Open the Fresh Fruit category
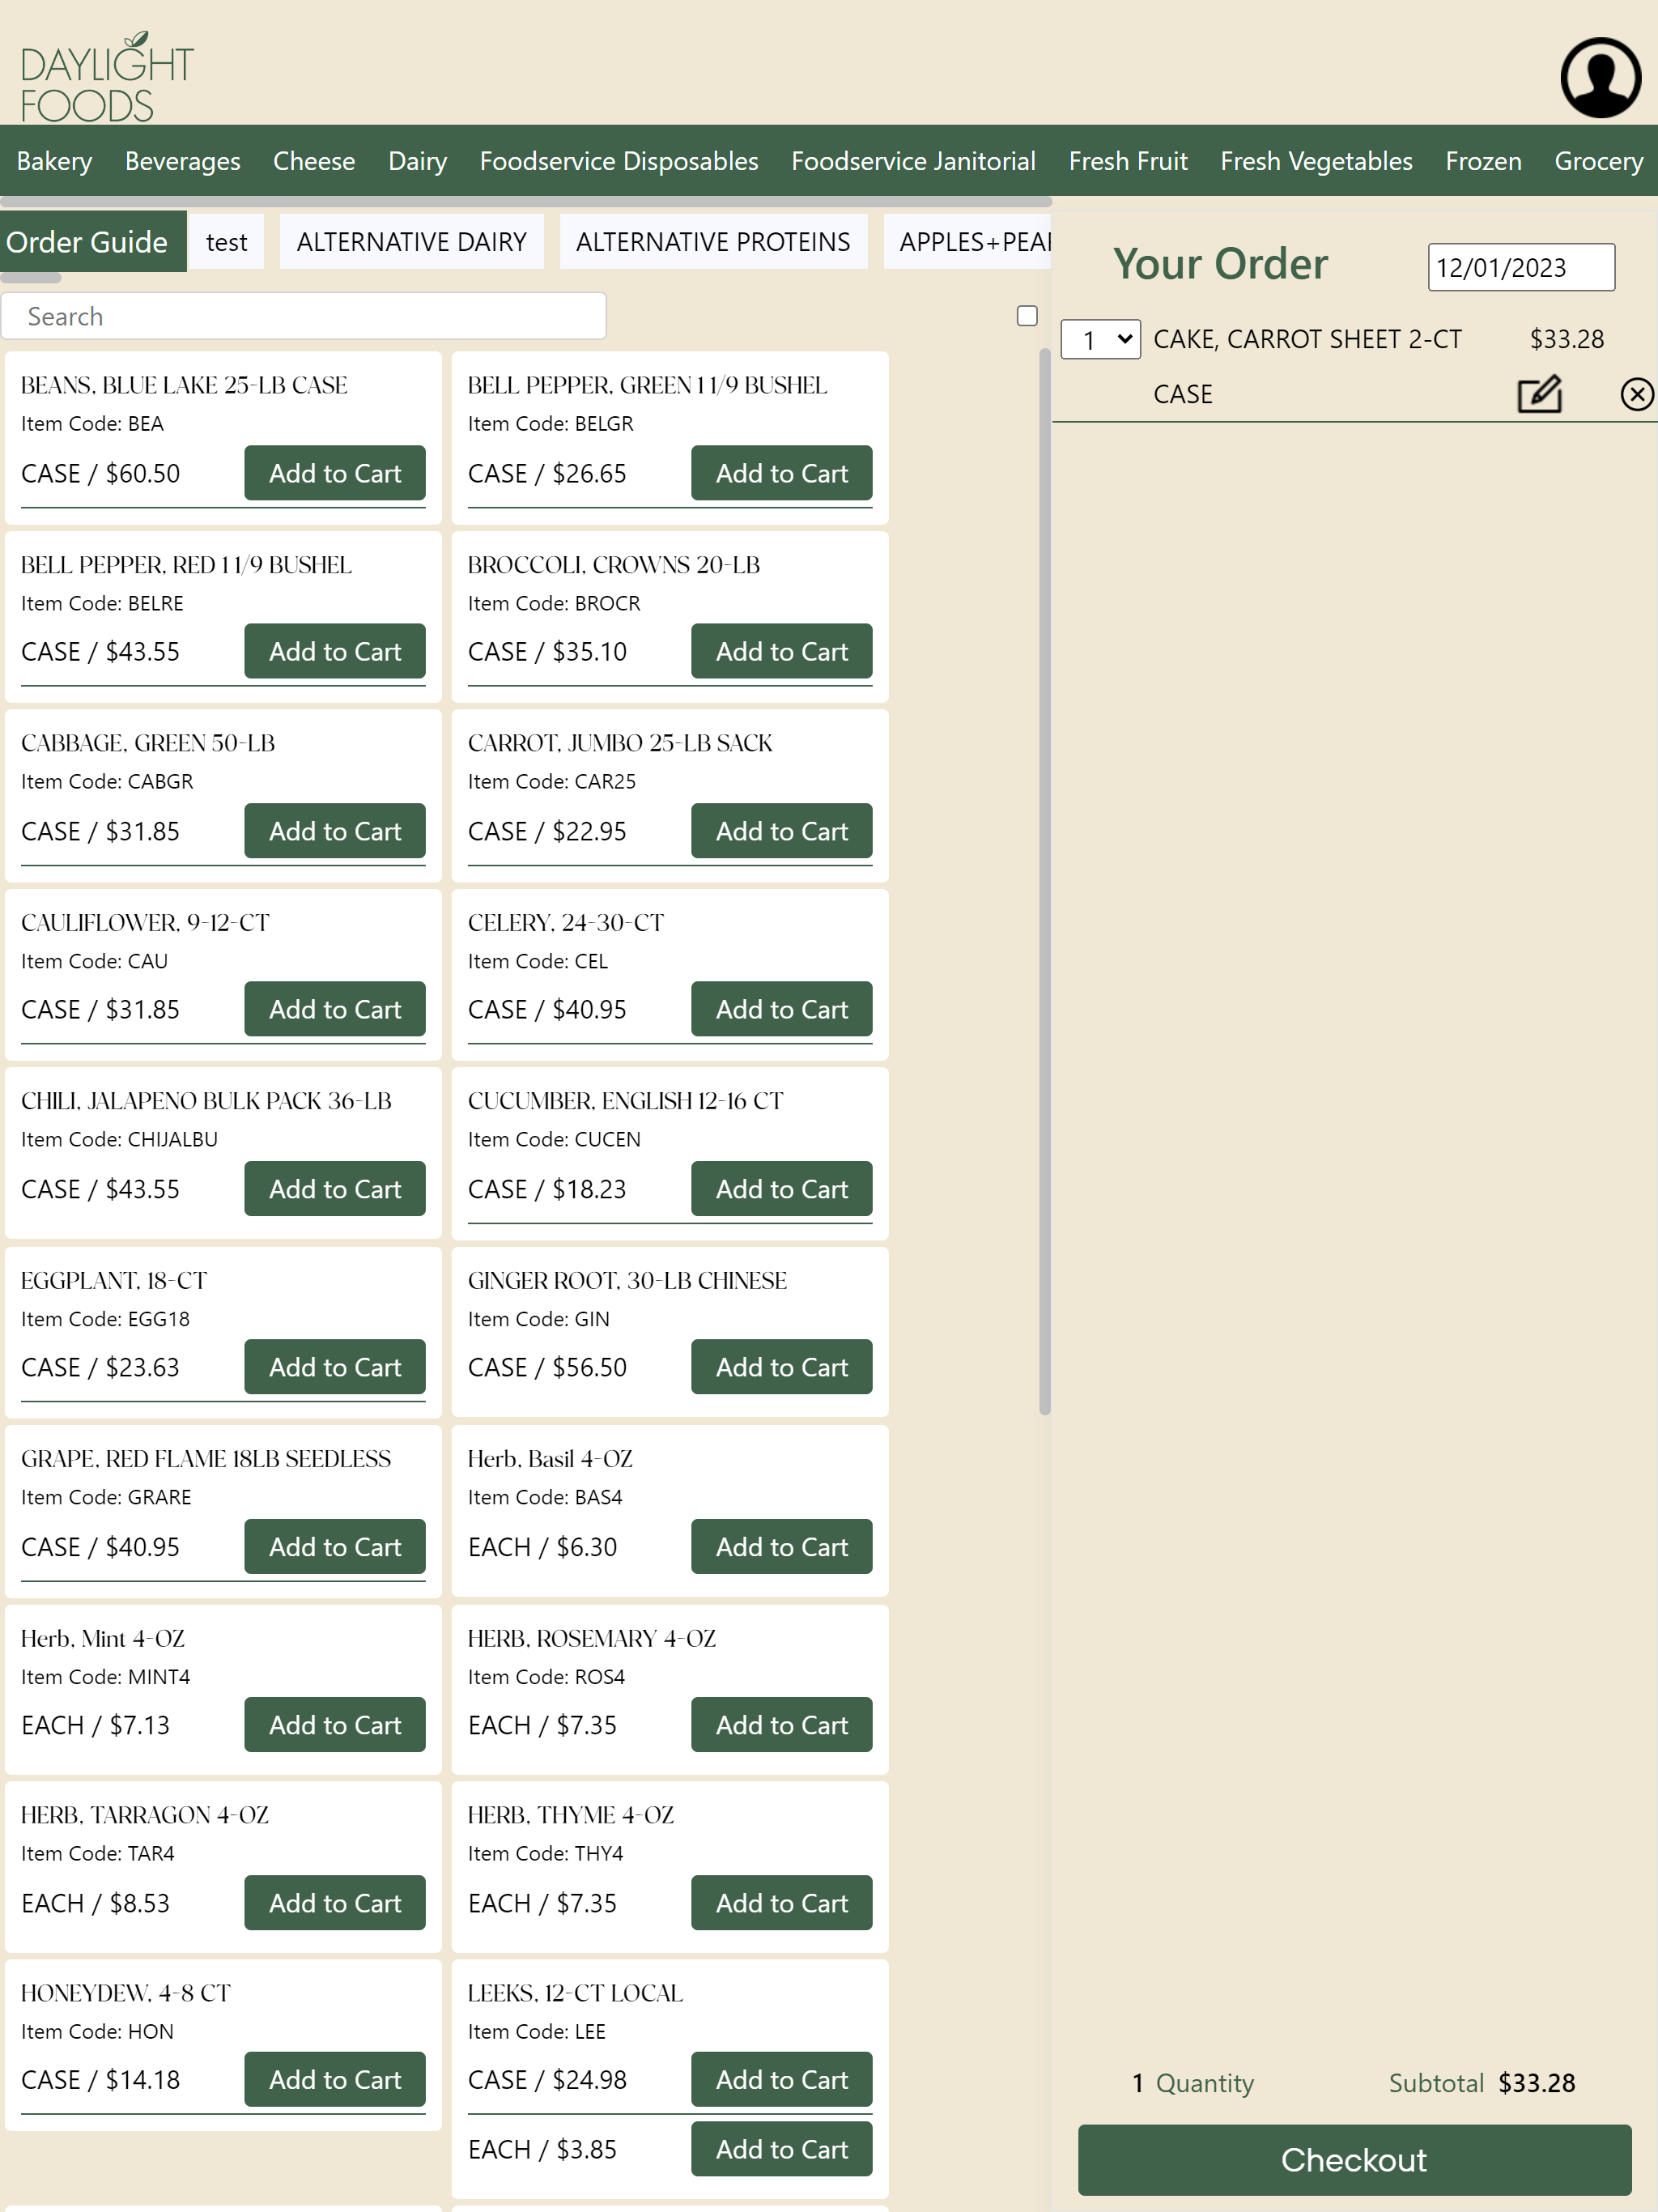The height and width of the screenshot is (2212, 1658). pyautogui.click(x=1128, y=161)
